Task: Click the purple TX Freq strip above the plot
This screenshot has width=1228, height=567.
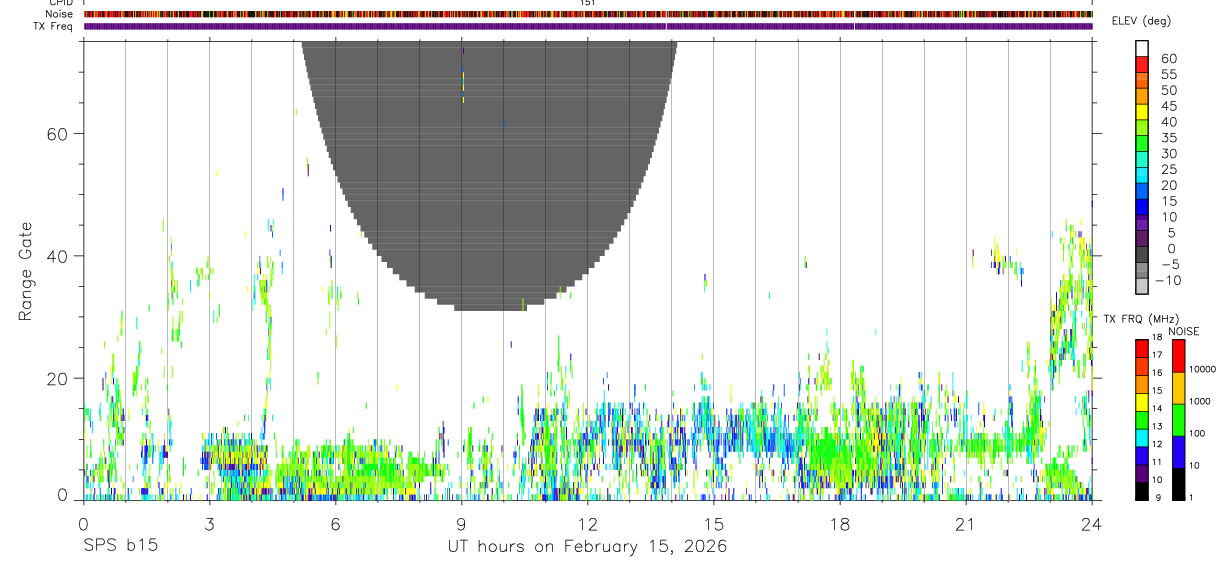Action: (588, 26)
